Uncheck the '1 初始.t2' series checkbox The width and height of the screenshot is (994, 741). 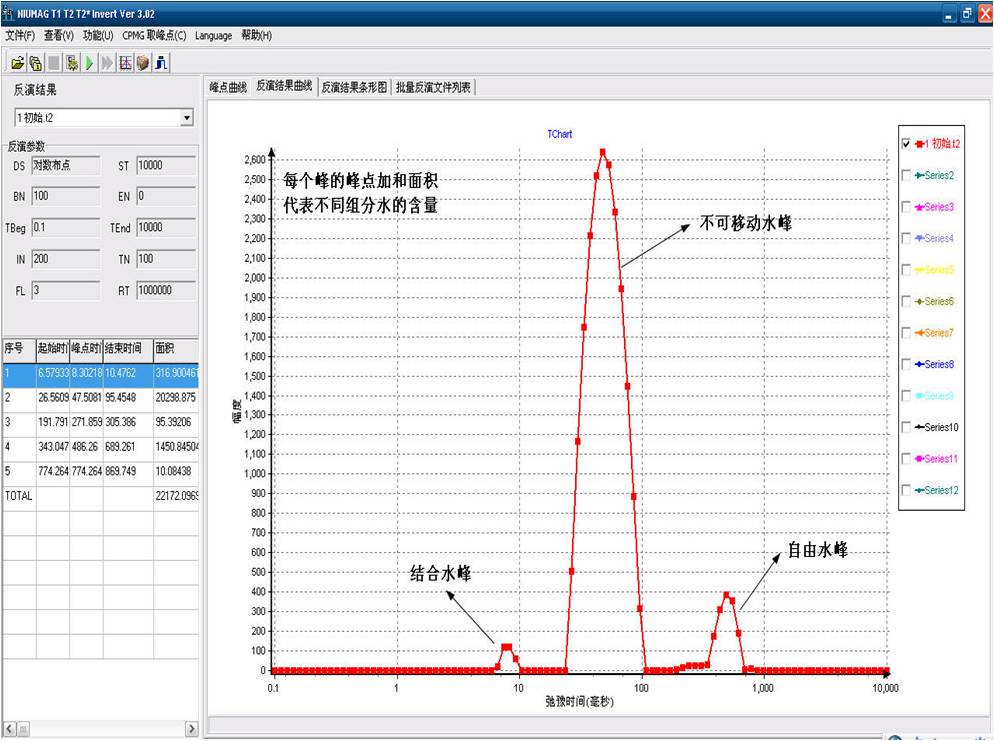coord(907,144)
